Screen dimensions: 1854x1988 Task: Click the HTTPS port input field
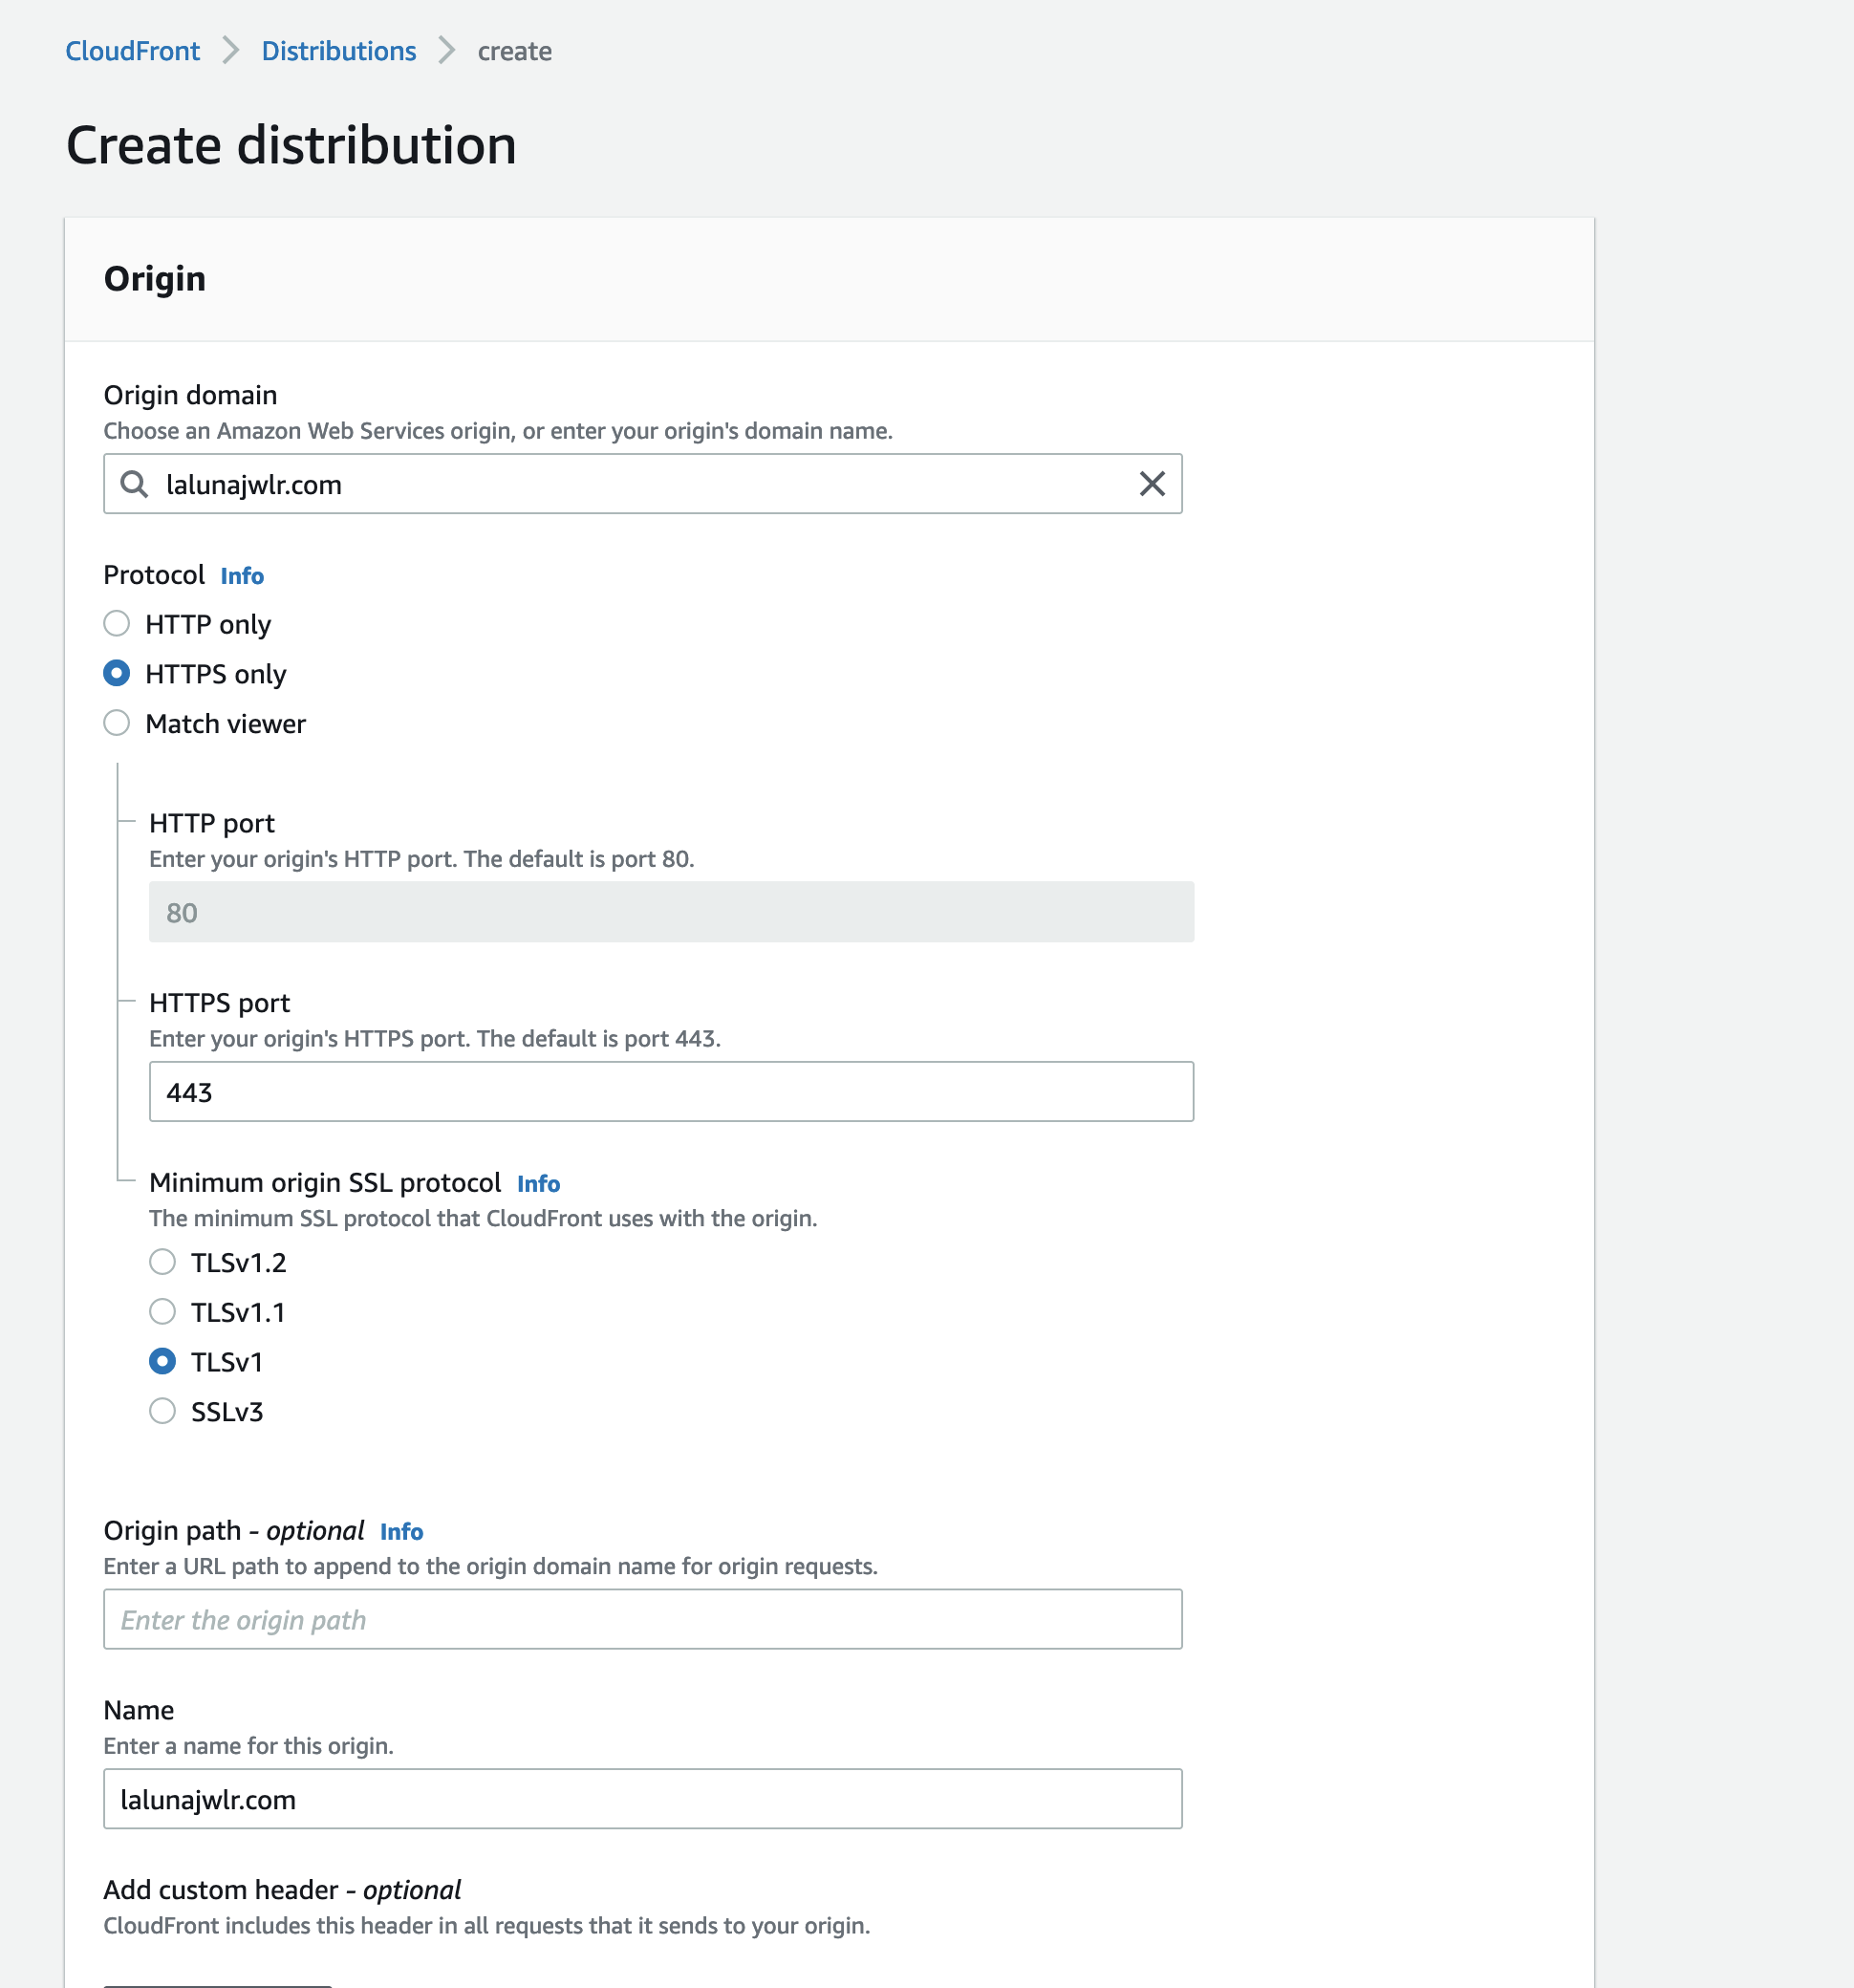(x=669, y=1091)
